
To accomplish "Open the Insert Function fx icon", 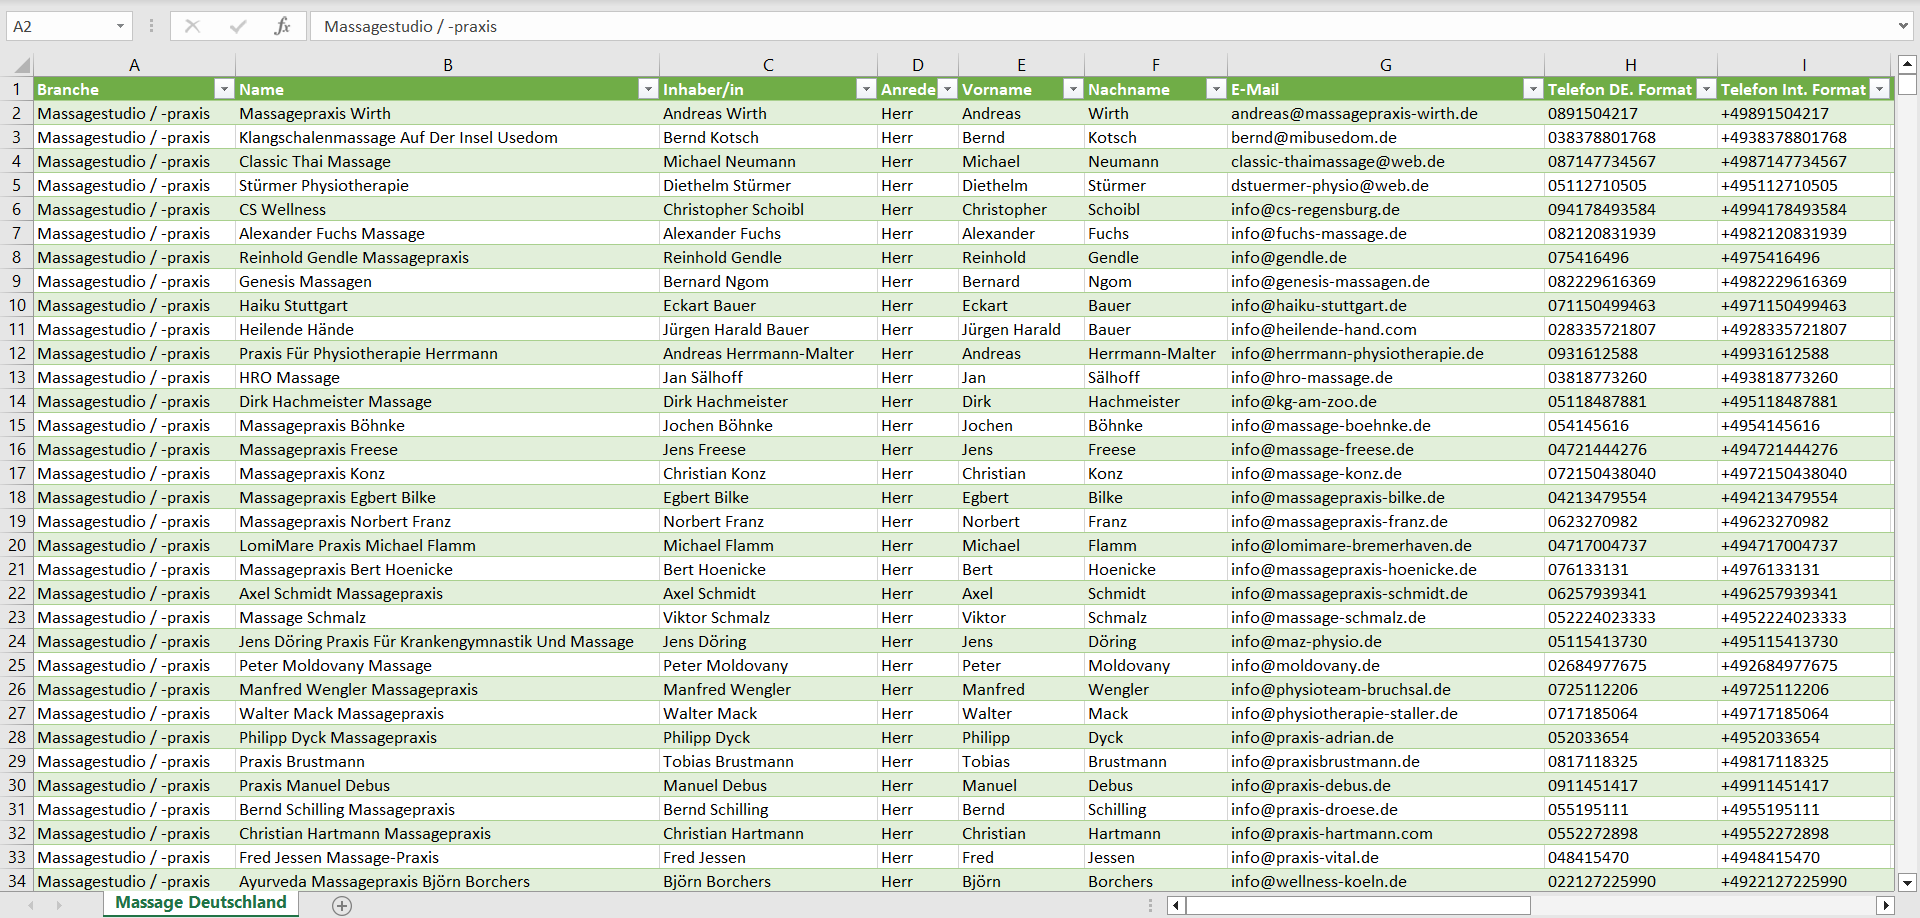I will pyautogui.click(x=282, y=26).
